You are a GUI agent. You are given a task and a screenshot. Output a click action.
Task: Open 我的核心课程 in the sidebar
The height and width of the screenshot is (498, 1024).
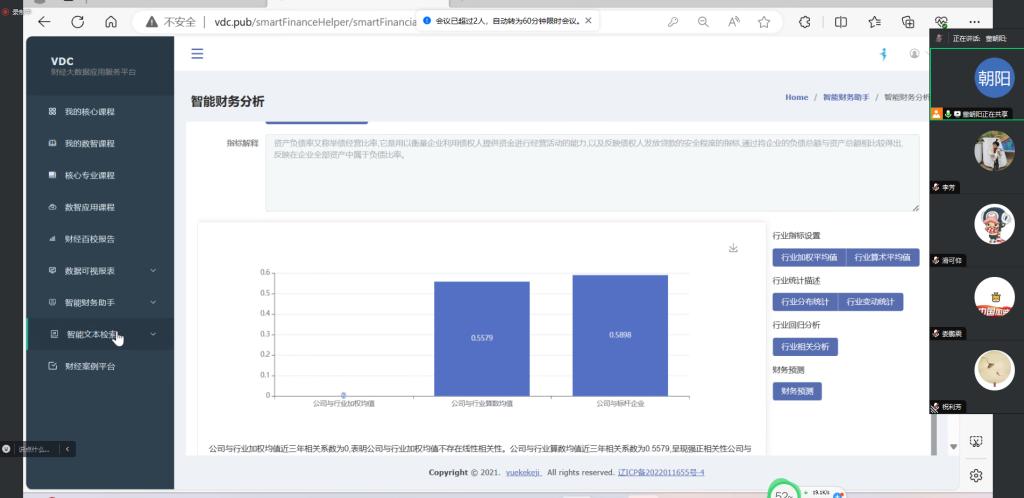(89, 112)
